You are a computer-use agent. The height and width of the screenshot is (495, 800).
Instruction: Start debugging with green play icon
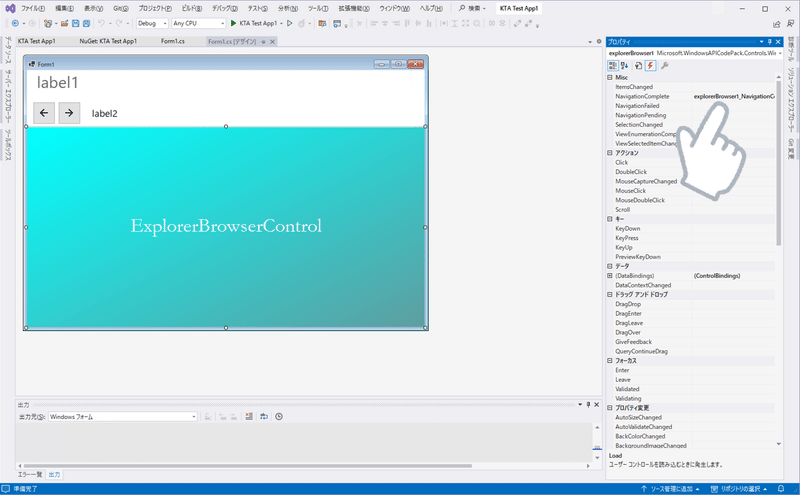coord(233,23)
